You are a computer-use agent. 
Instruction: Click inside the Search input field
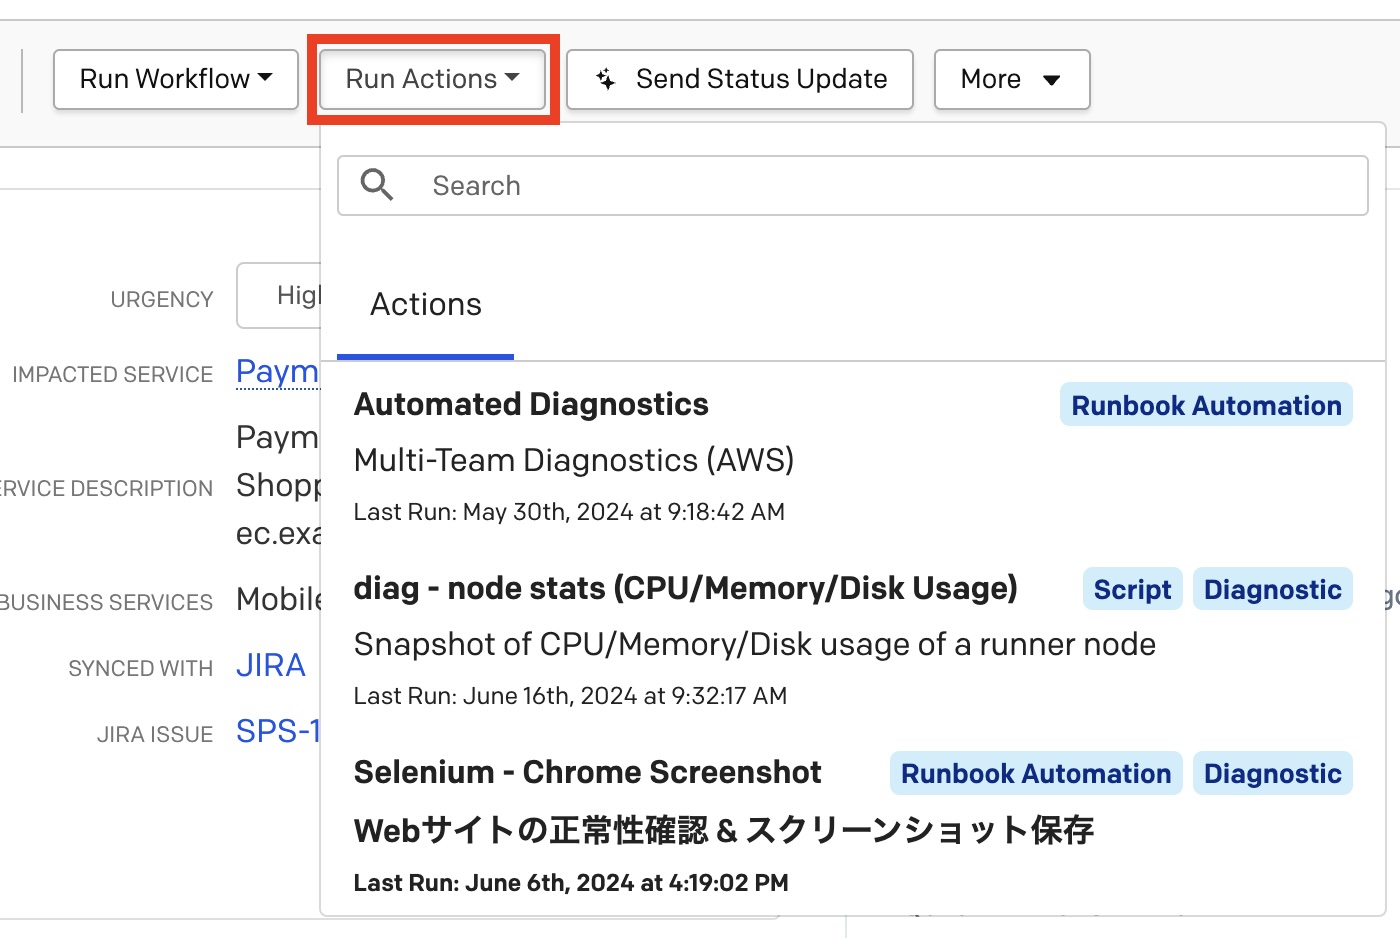click(x=700, y=185)
